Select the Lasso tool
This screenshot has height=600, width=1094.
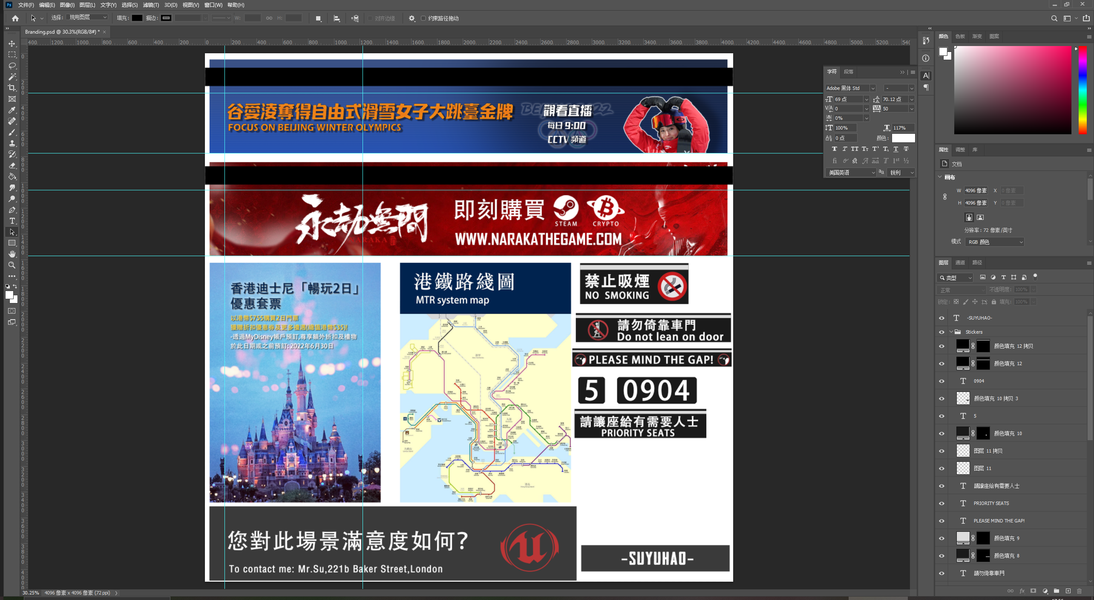click(12, 66)
